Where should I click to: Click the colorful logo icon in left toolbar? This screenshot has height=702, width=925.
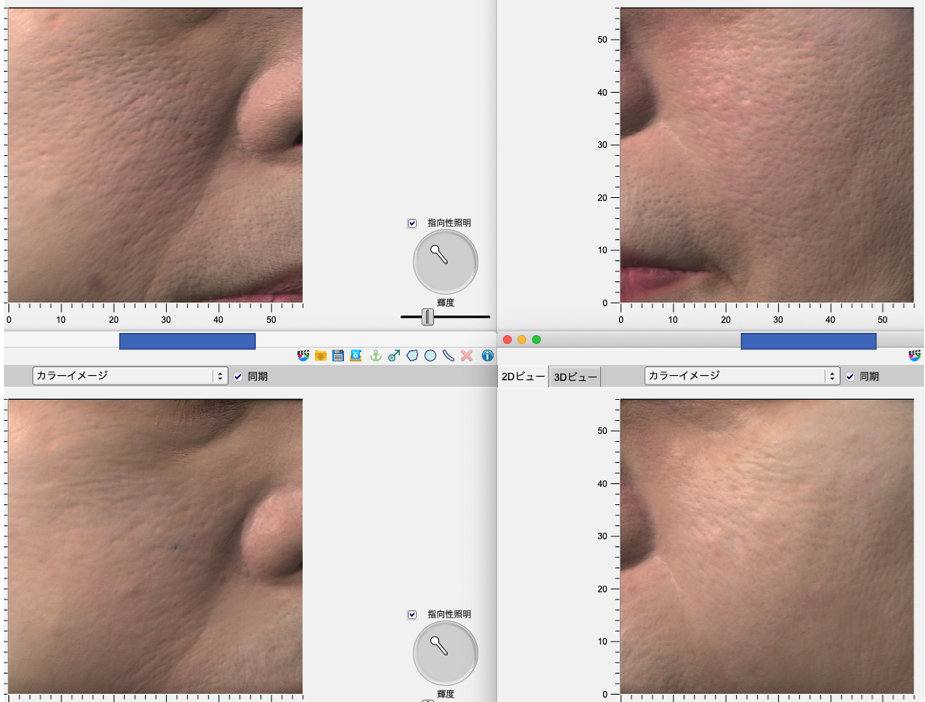(x=303, y=356)
